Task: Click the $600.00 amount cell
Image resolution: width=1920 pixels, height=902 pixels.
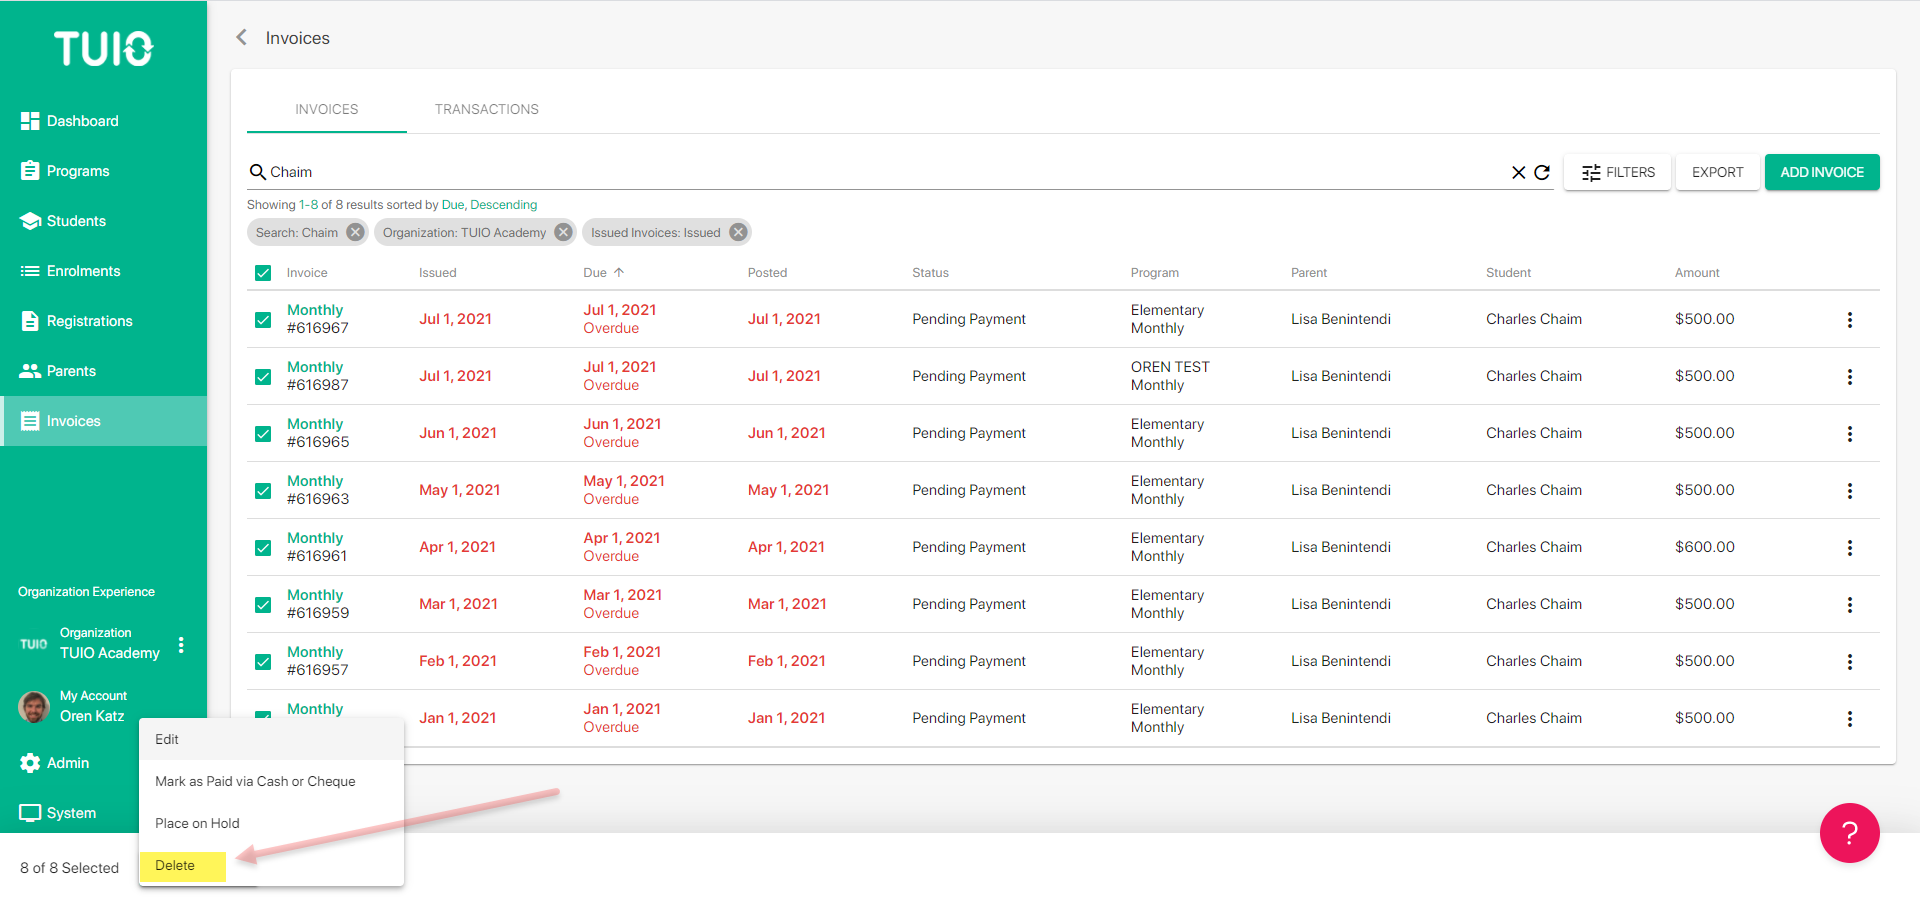Action: click(x=1704, y=547)
